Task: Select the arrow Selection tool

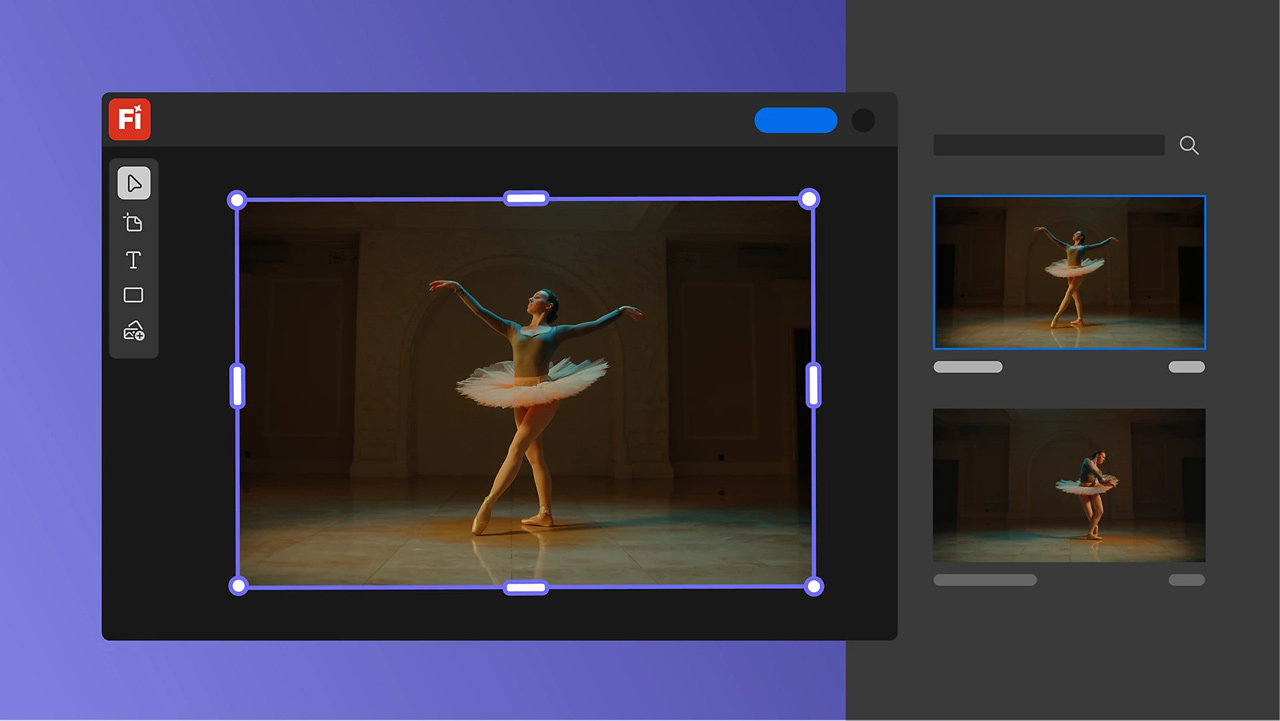Action: pos(133,182)
